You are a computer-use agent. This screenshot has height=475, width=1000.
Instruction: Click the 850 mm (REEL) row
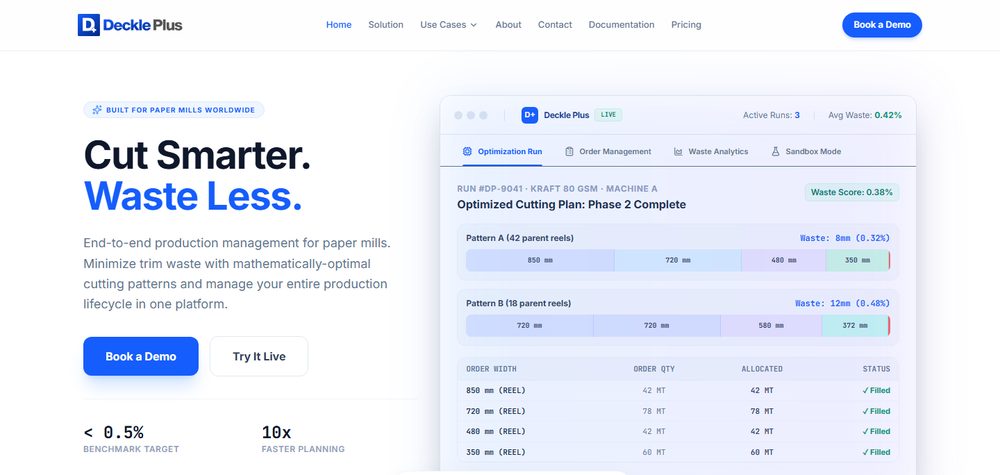[x=678, y=390]
